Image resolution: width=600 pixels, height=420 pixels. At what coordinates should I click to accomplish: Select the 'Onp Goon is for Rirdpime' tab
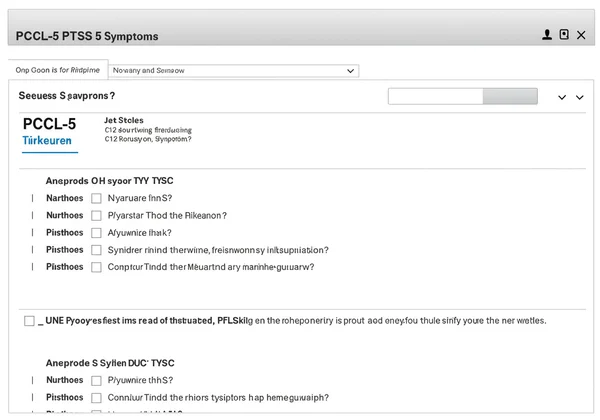57,71
